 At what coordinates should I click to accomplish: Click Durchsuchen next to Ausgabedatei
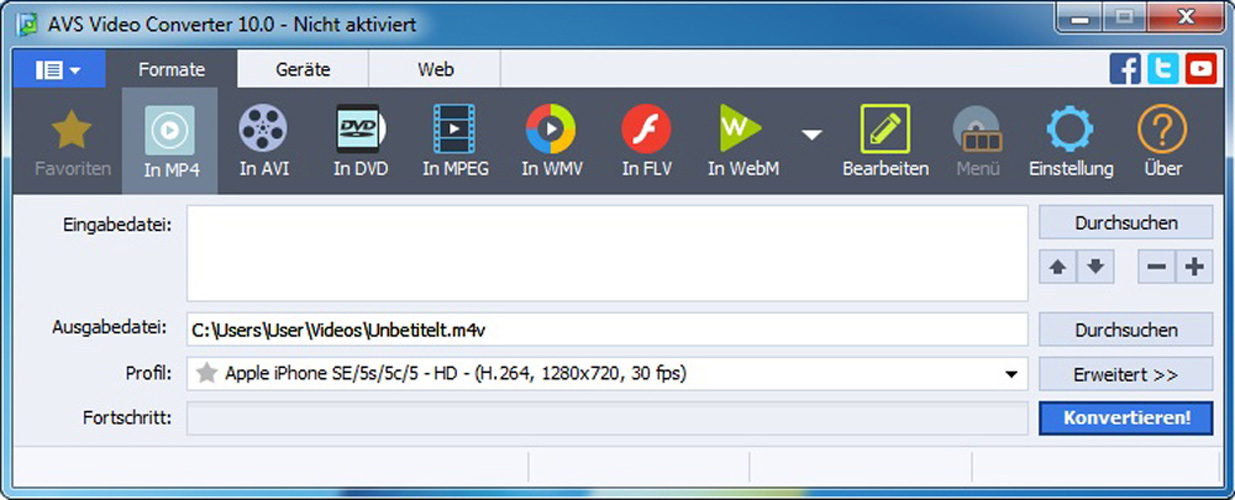(1126, 330)
